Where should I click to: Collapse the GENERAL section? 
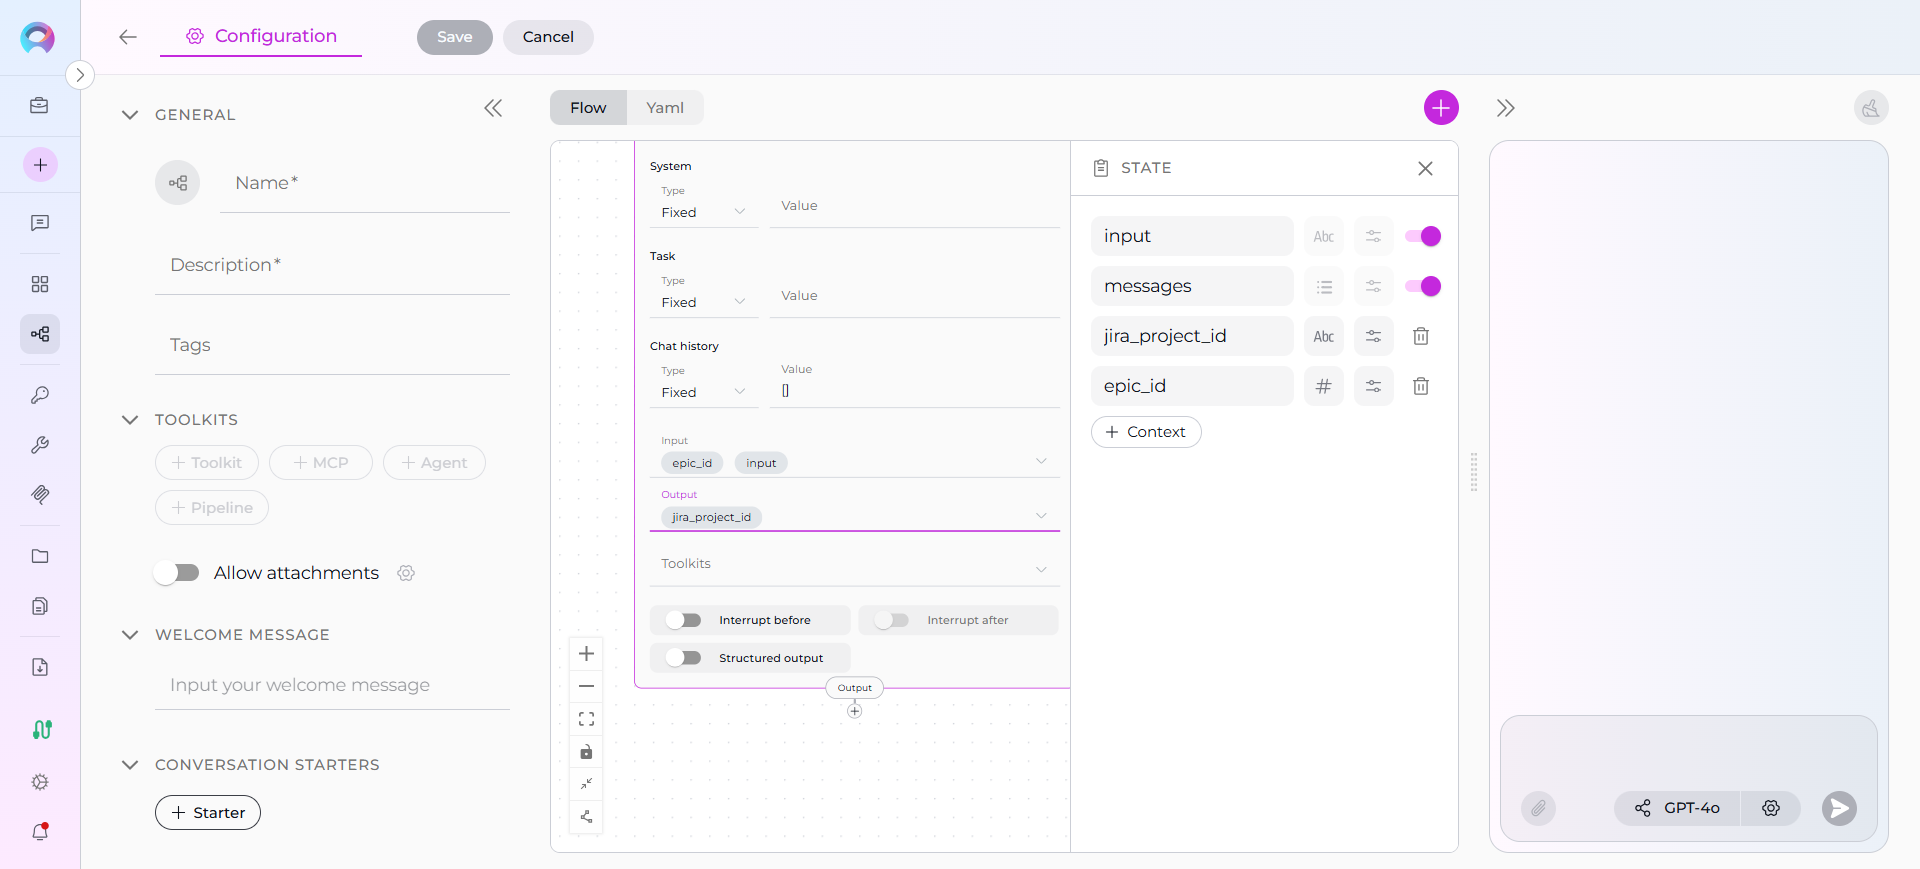(130, 115)
